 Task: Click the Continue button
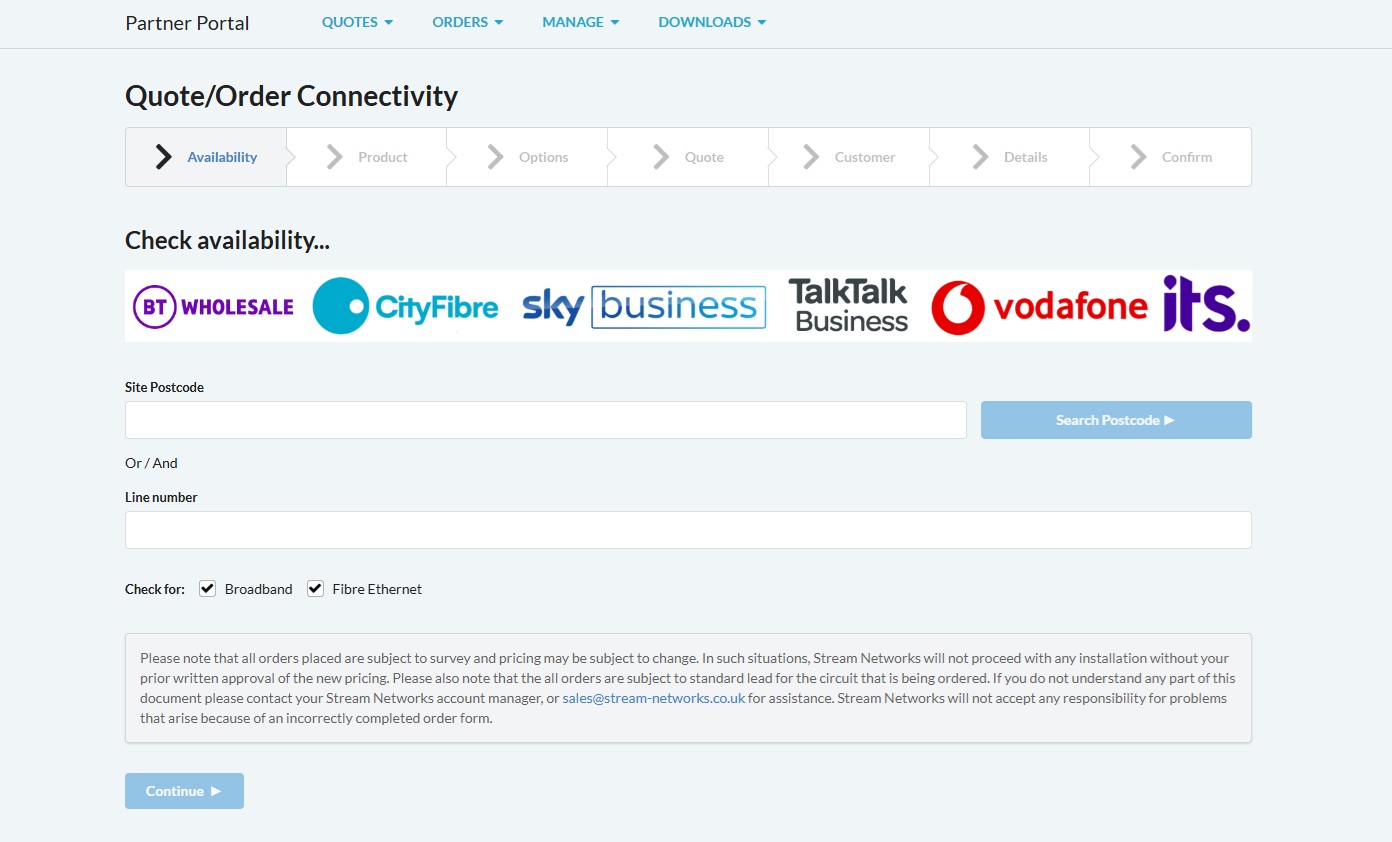[184, 791]
